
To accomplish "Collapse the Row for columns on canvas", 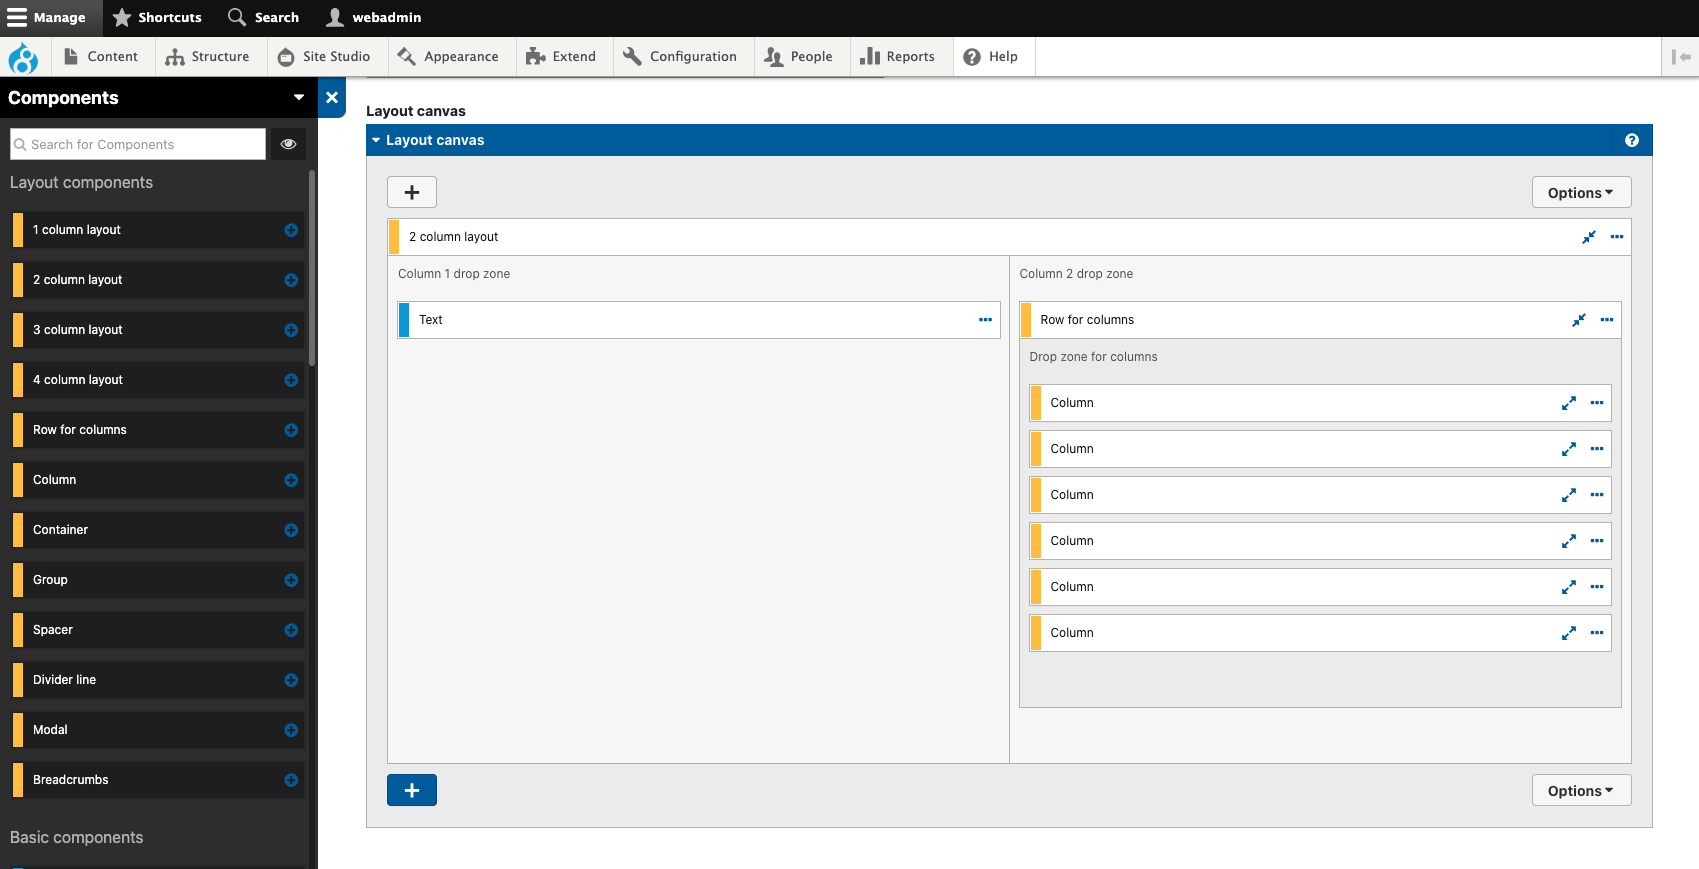I will 1578,320.
